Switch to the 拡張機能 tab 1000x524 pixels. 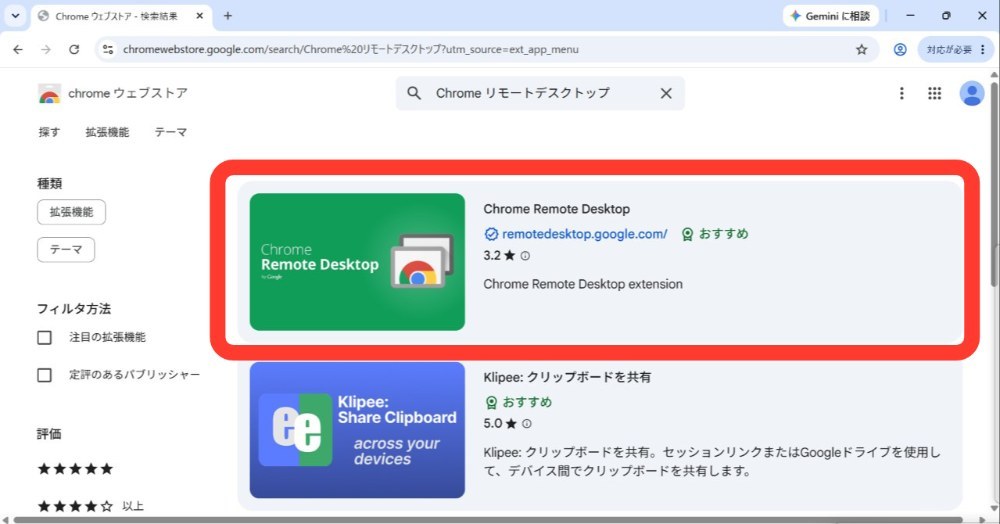point(107,132)
